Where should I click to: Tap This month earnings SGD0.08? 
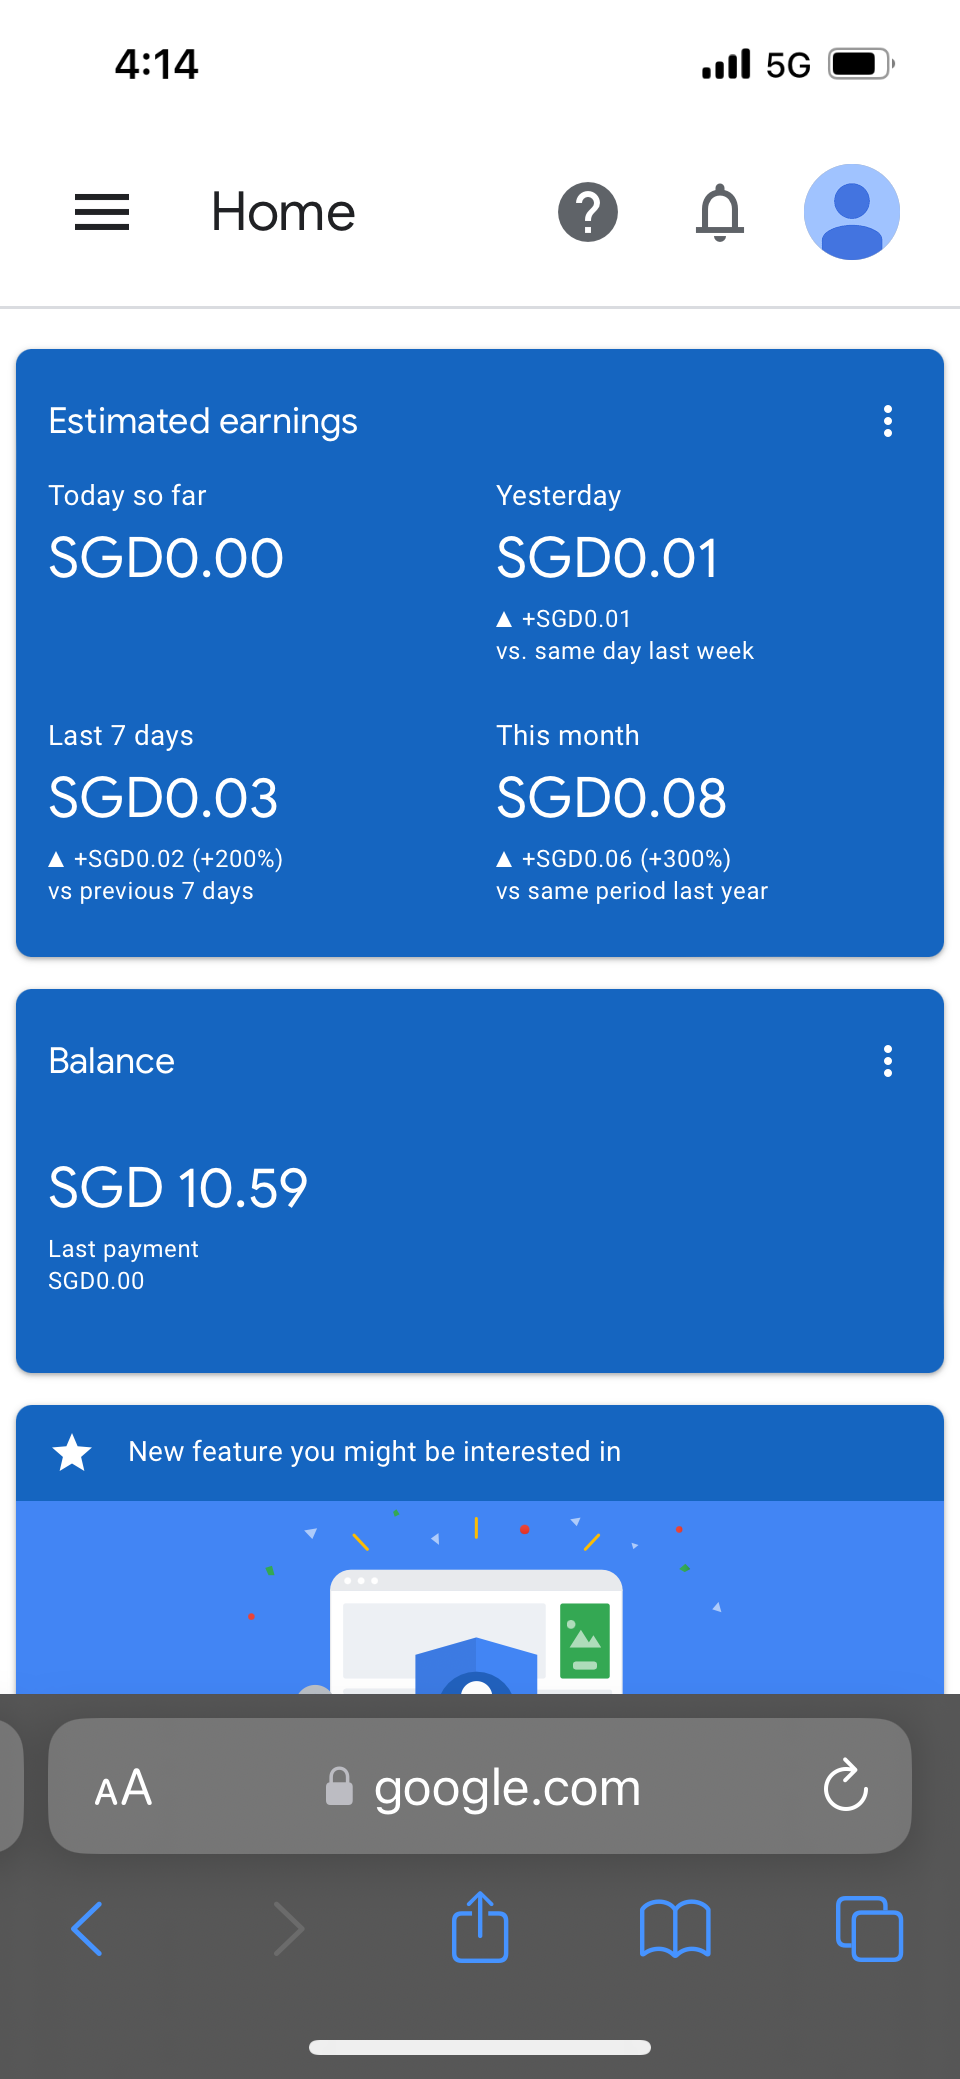[x=611, y=798]
